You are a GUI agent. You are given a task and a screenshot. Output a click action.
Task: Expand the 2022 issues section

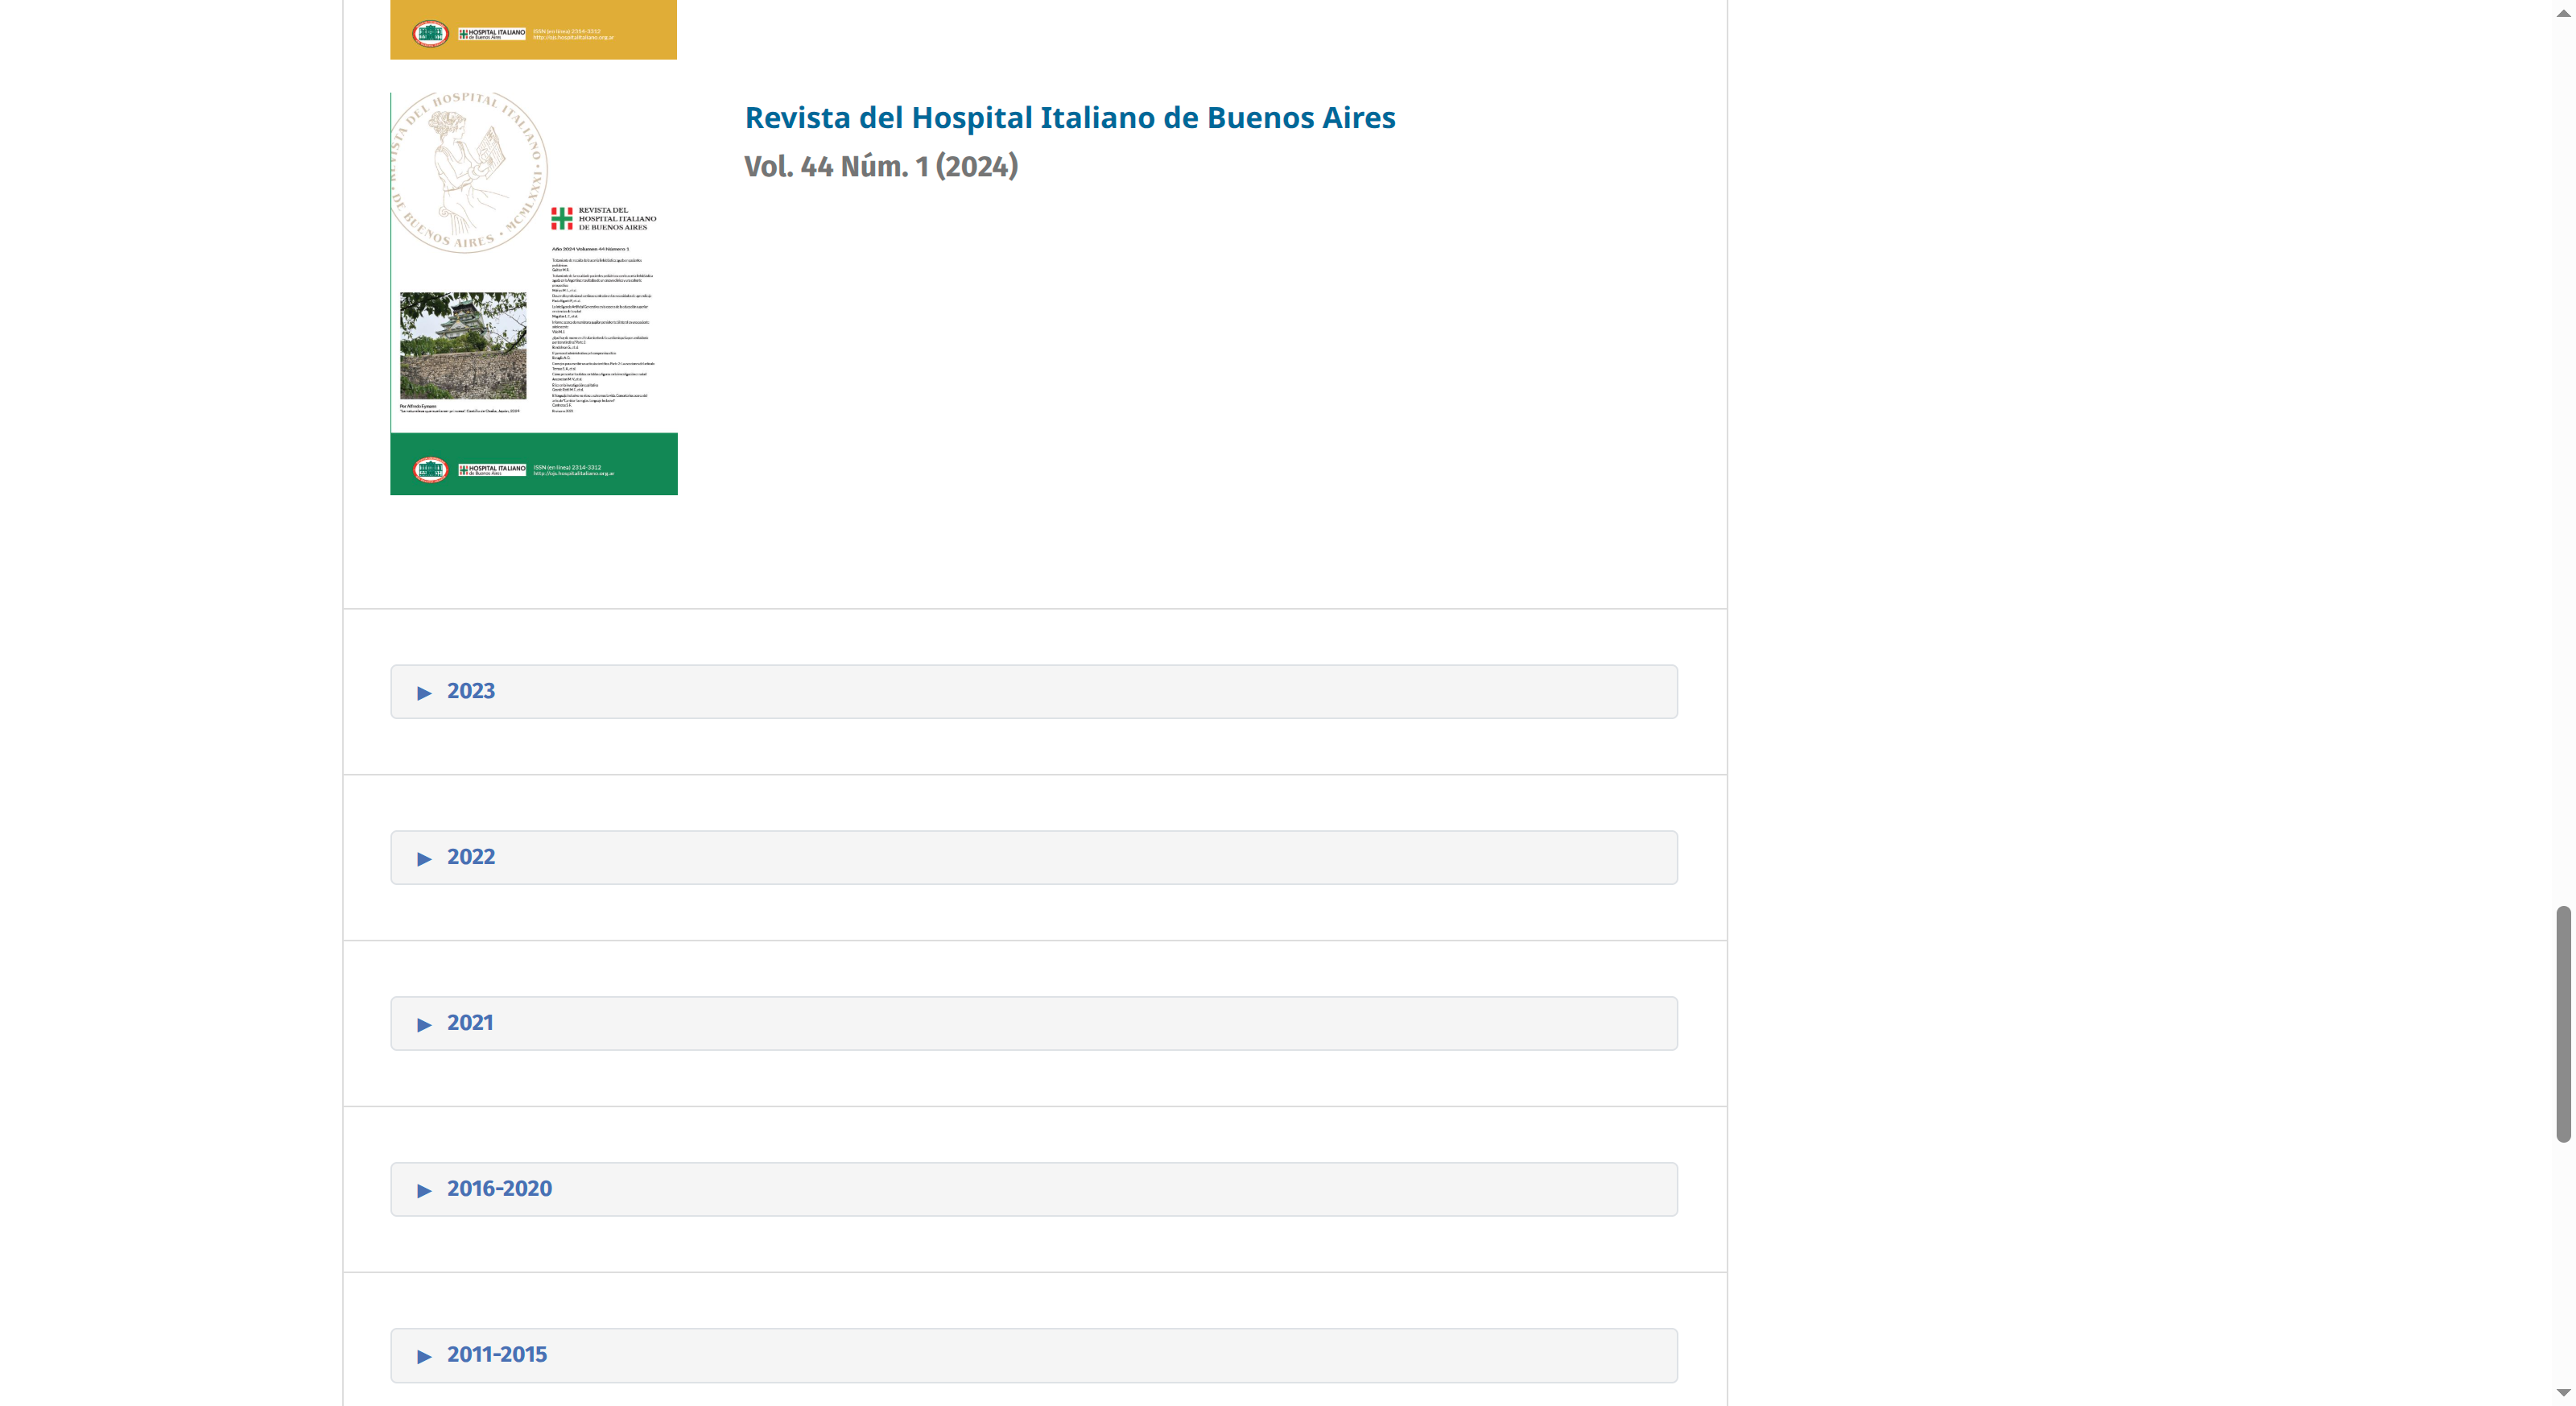pos(1034,857)
